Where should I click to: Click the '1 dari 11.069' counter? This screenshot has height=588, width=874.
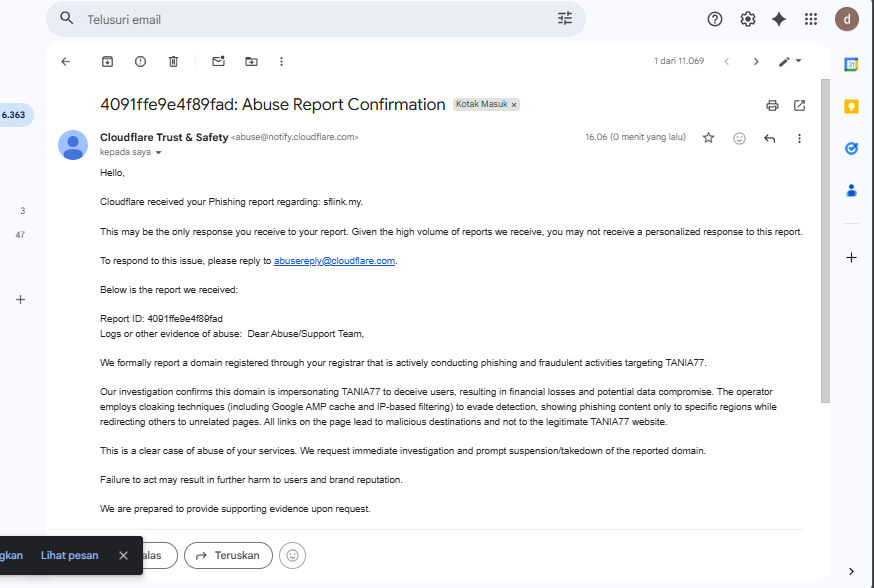pyautogui.click(x=678, y=61)
